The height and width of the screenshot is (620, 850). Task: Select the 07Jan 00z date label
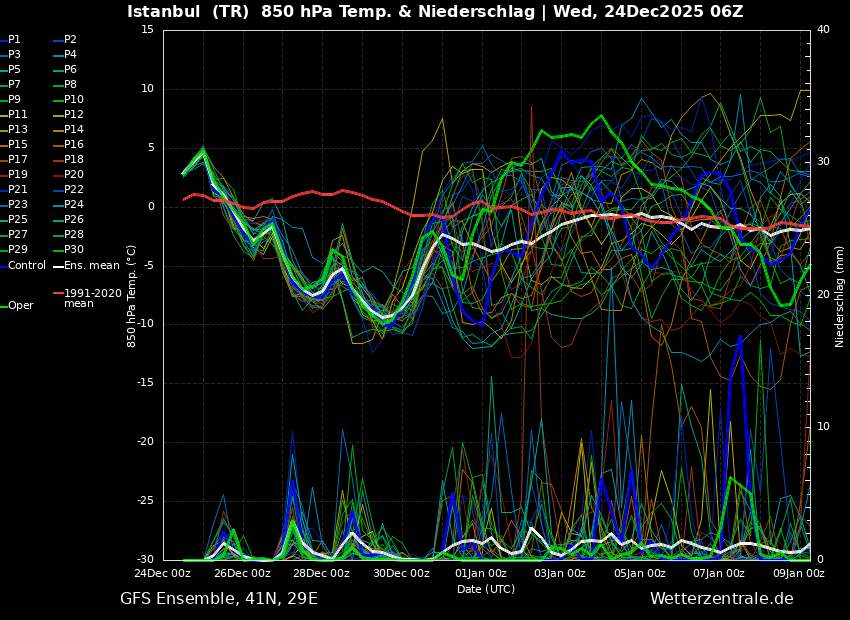(719, 573)
